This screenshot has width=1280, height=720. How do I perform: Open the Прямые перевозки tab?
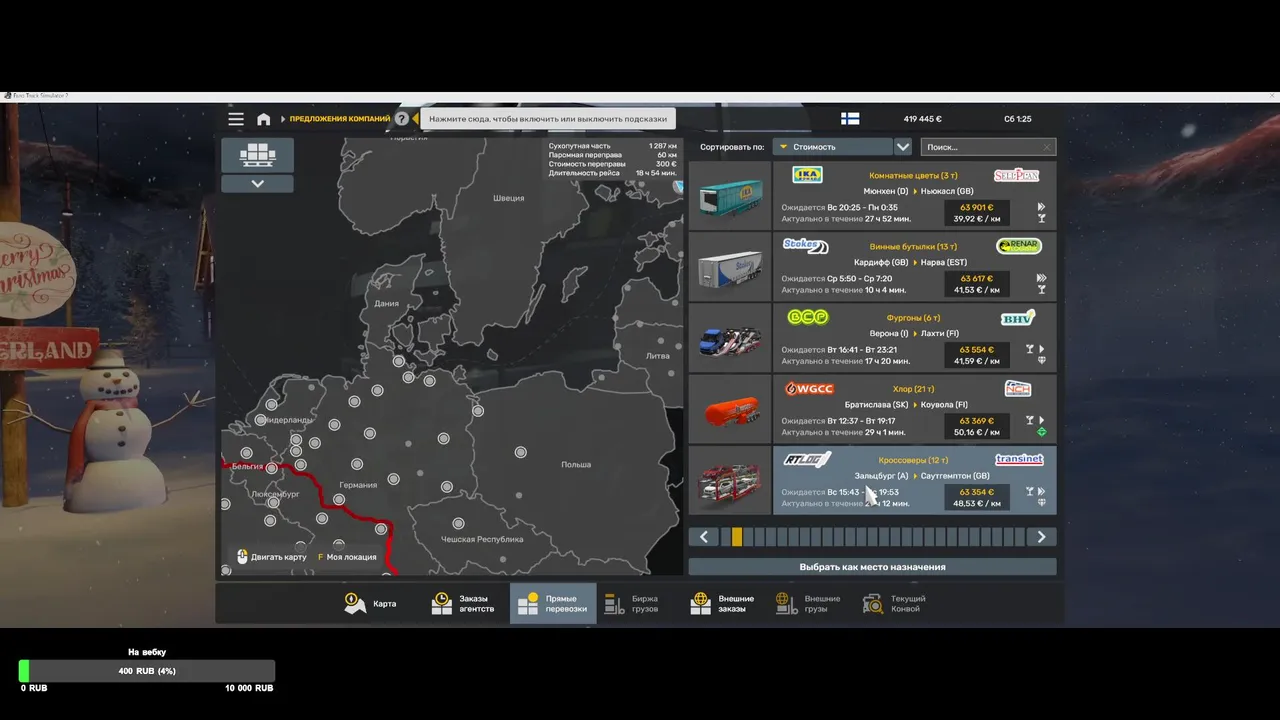553,604
